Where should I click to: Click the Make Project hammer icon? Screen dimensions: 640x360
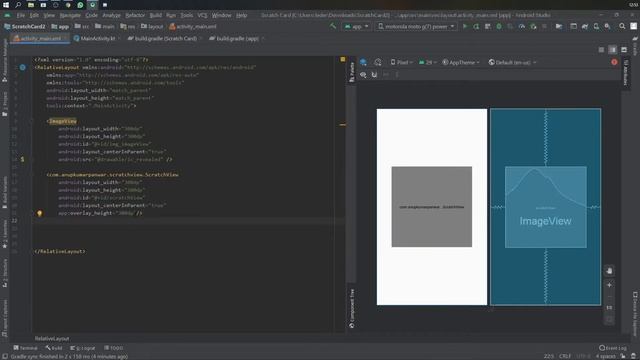point(333,26)
